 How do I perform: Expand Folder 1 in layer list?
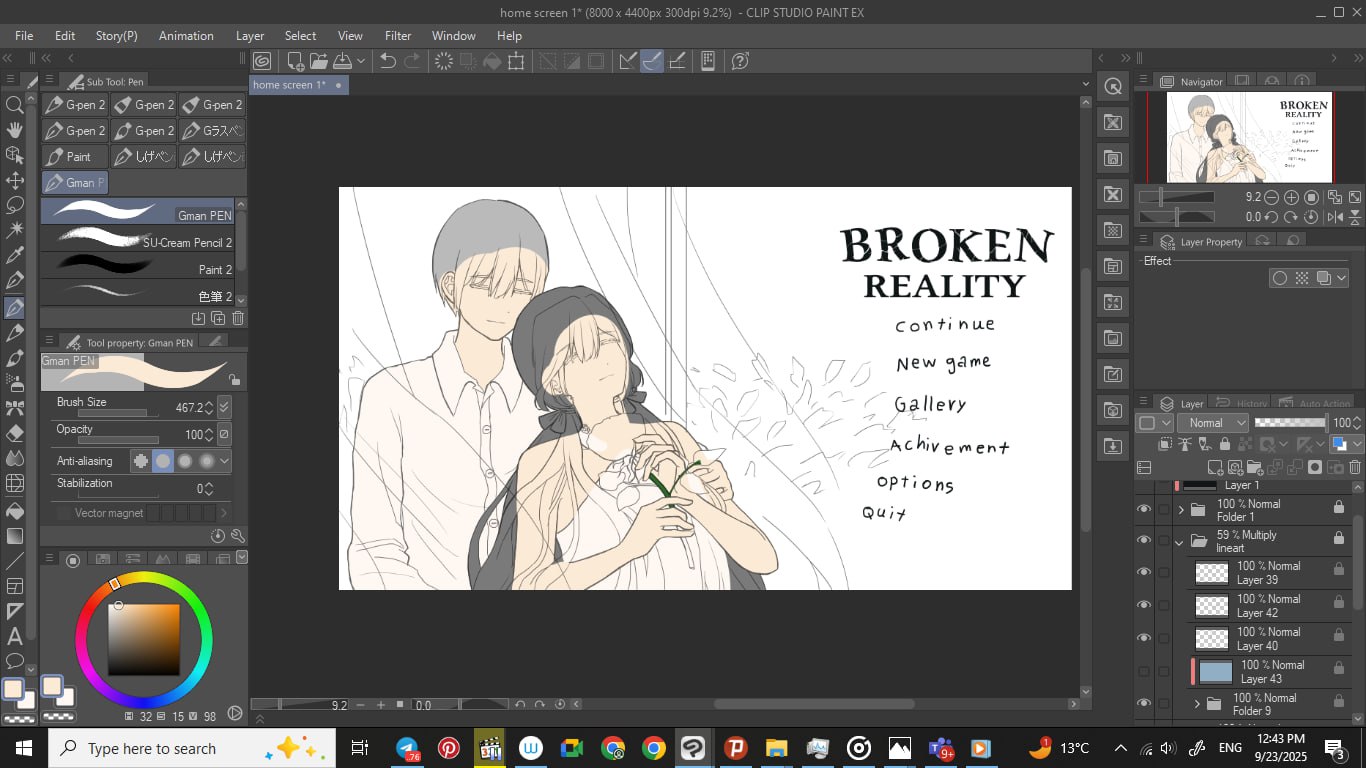[1181, 510]
